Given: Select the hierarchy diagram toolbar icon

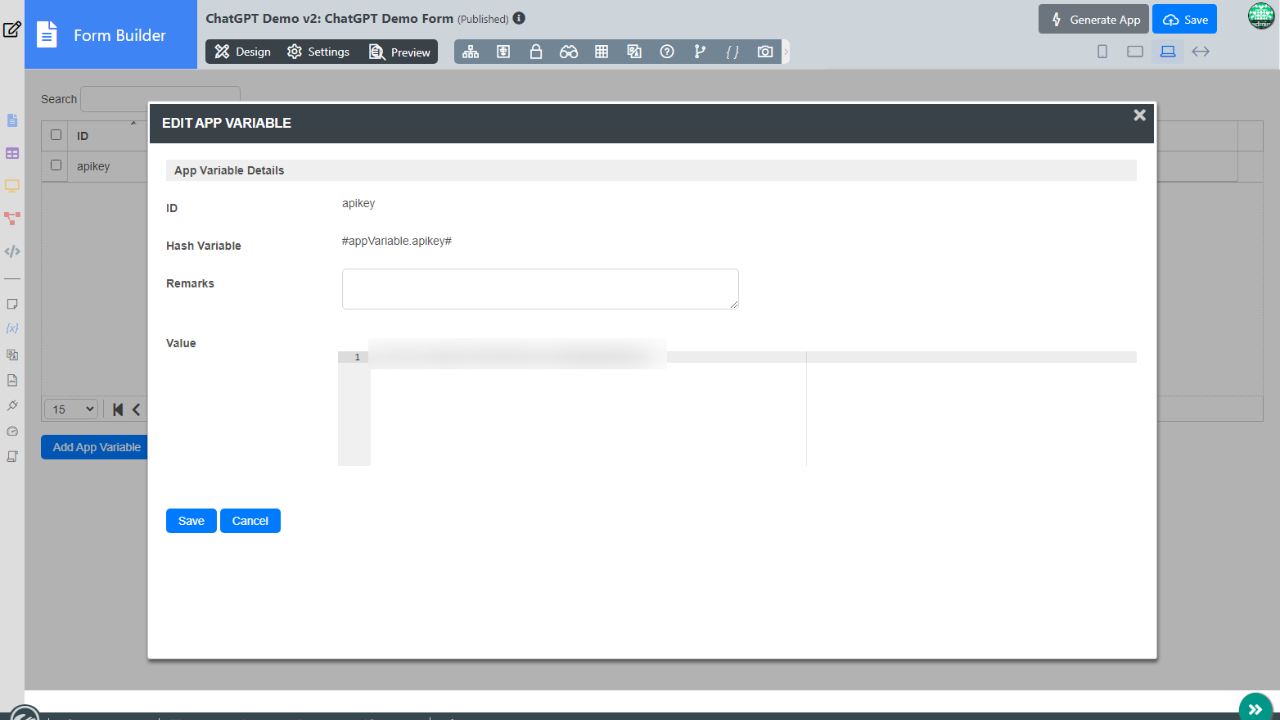Looking at the screenshot, I should [471, 52].
